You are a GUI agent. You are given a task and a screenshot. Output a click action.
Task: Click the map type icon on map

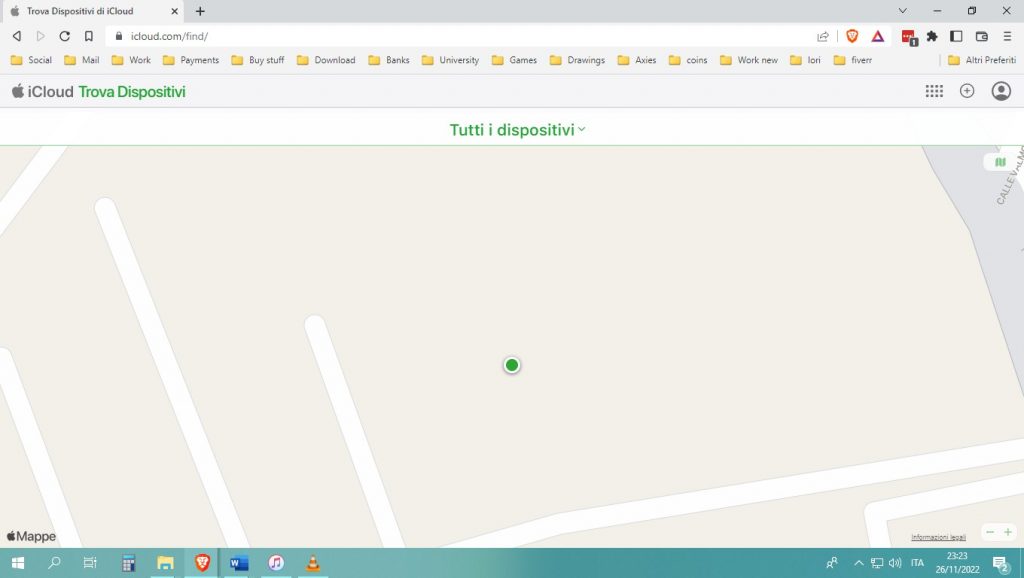point(1000,162)
